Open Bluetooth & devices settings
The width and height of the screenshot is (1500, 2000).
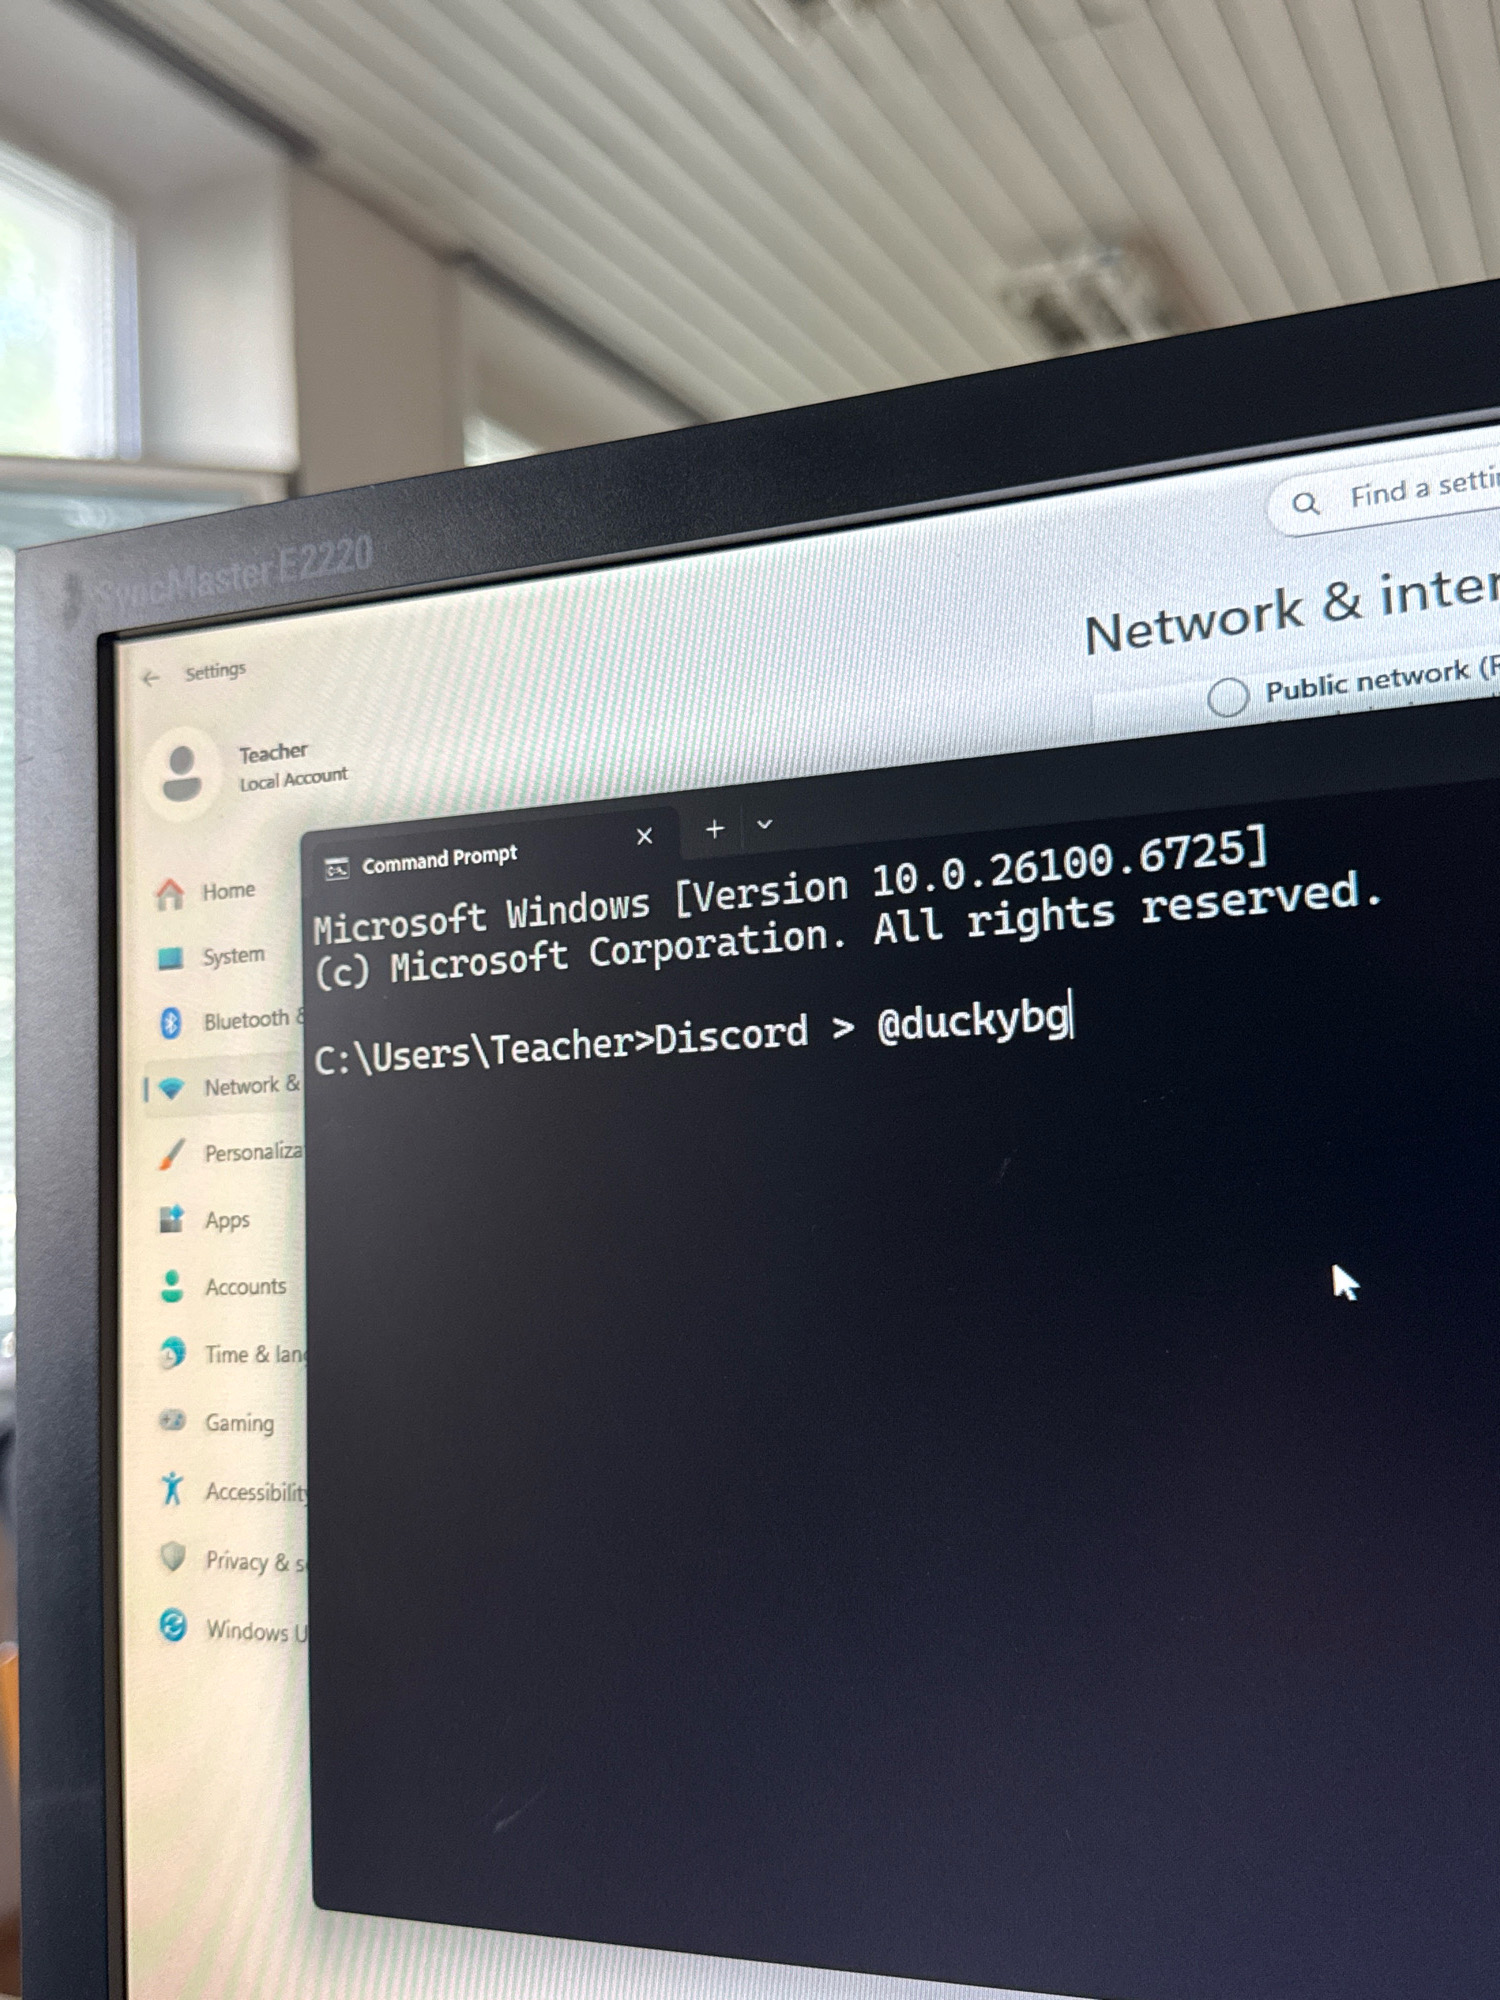tap(230, 1021)
